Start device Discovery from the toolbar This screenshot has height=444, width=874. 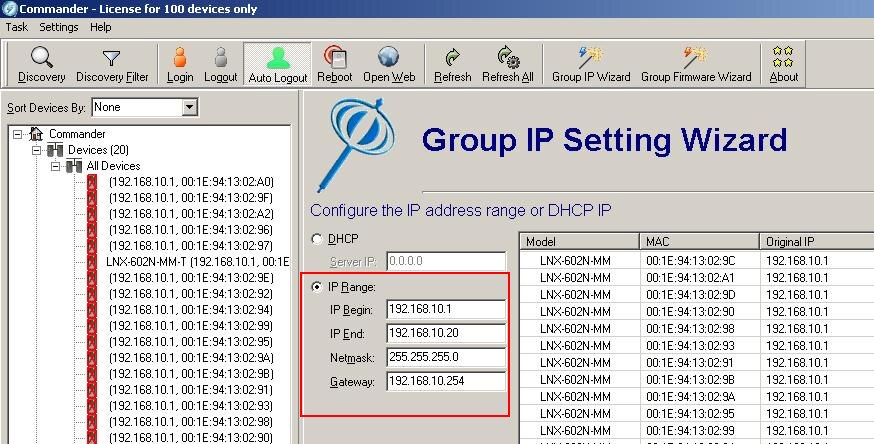[x=41, y=65]
